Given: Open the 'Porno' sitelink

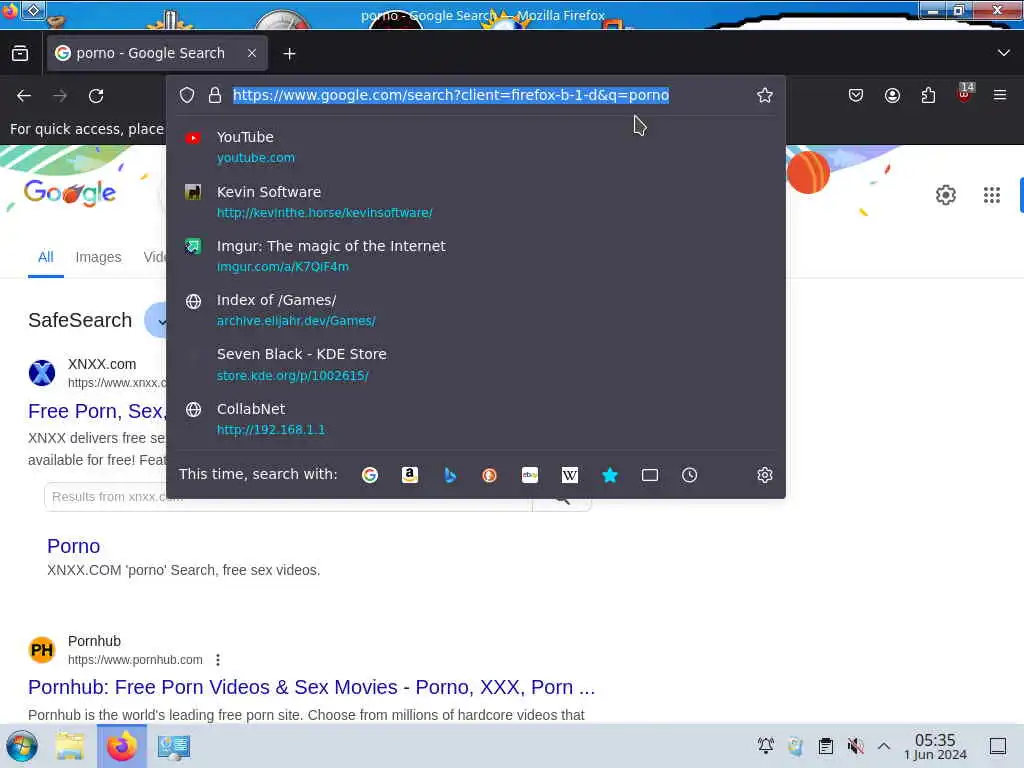Looking at the screenshot, I should (x=74, y=547).
